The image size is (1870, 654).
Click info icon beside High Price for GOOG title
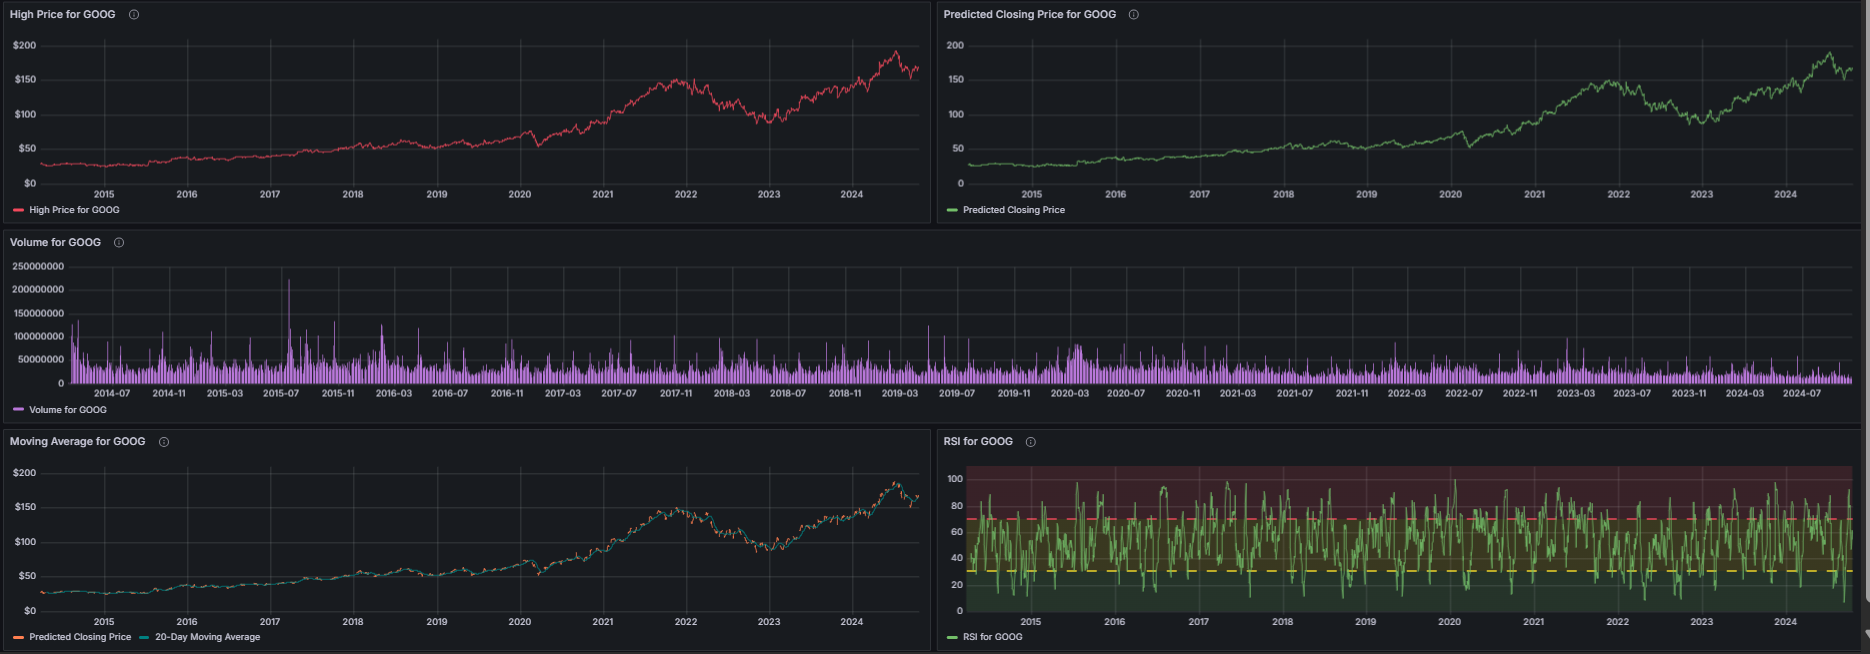134,15
